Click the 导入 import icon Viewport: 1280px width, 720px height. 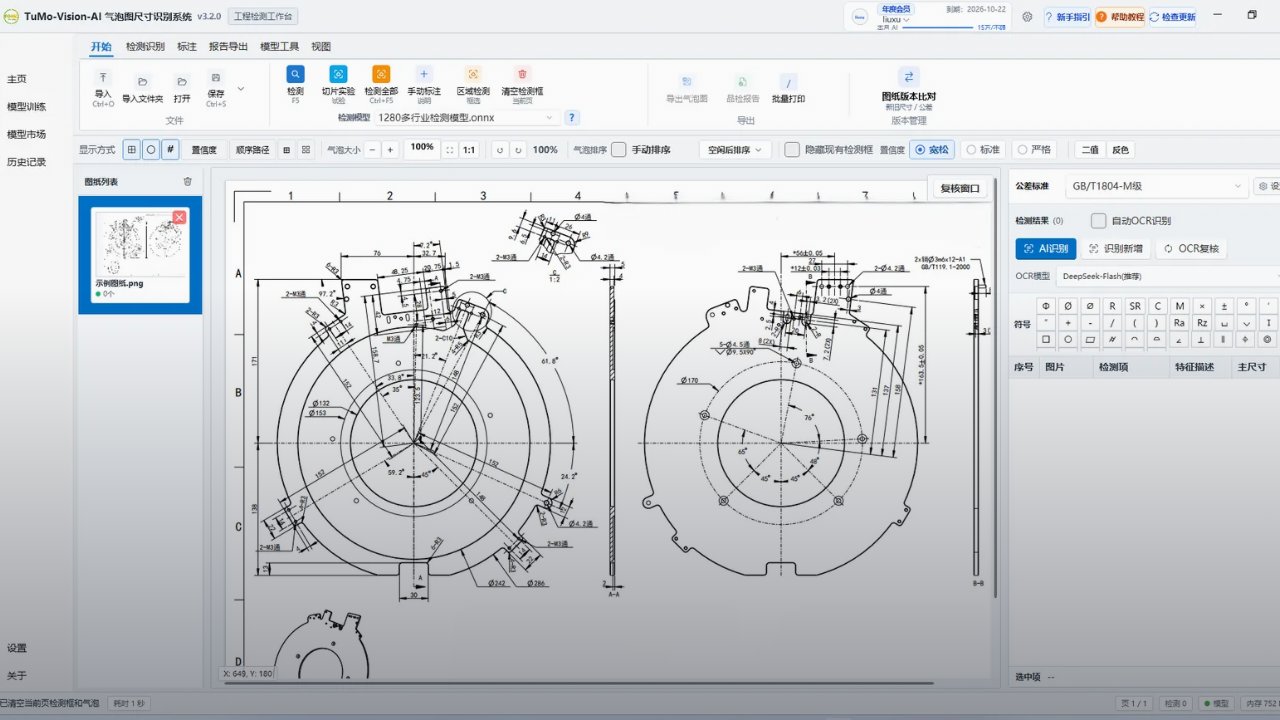point(103,78)
